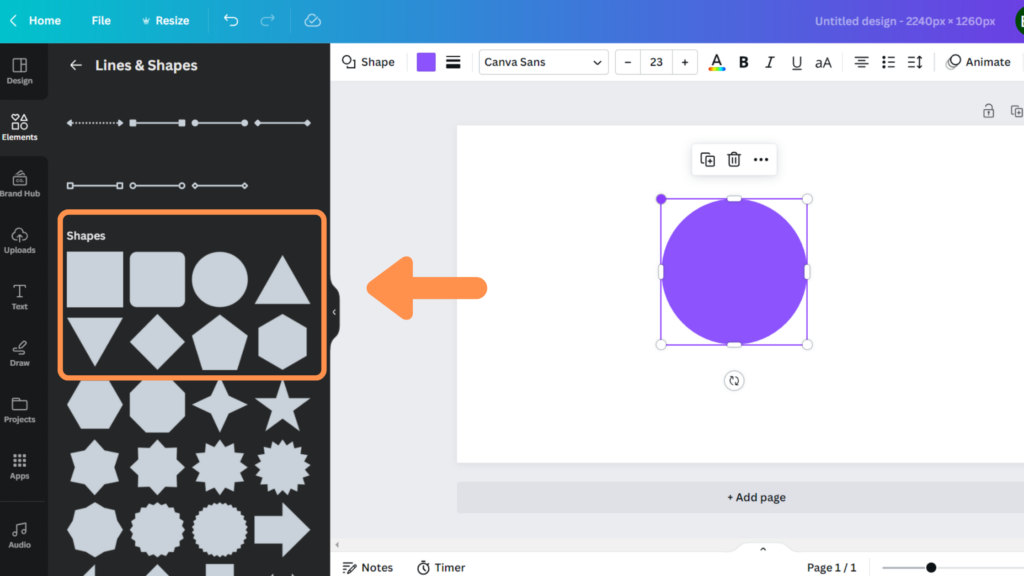This screenshot has width=1024, height=576.
Task: Open the Brand Hub panel
Action: click(x=20, y=184)
